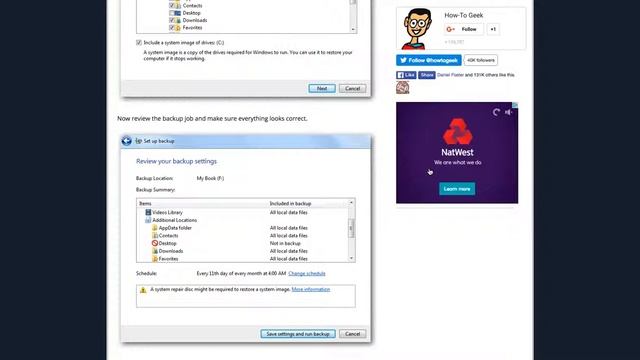
Task: Select Videos Library row
Action: coord(243,212)
